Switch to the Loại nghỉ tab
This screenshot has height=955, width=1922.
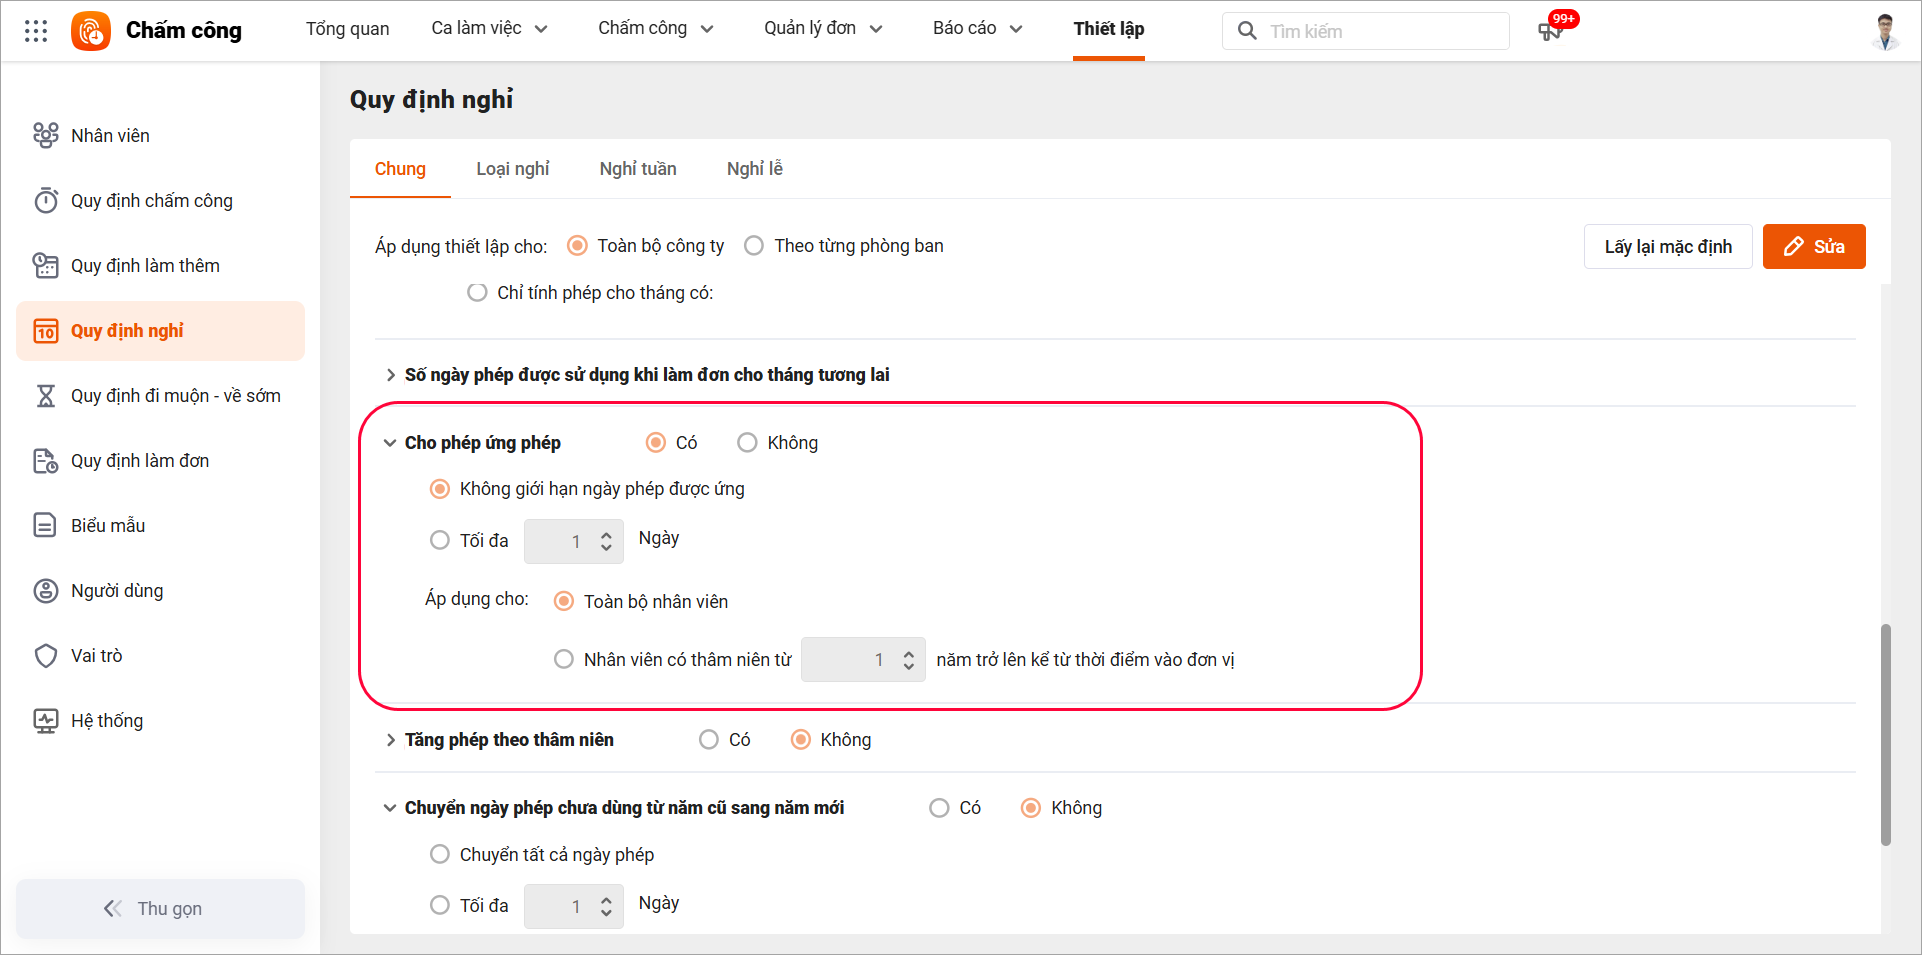(x=512, y=169)
